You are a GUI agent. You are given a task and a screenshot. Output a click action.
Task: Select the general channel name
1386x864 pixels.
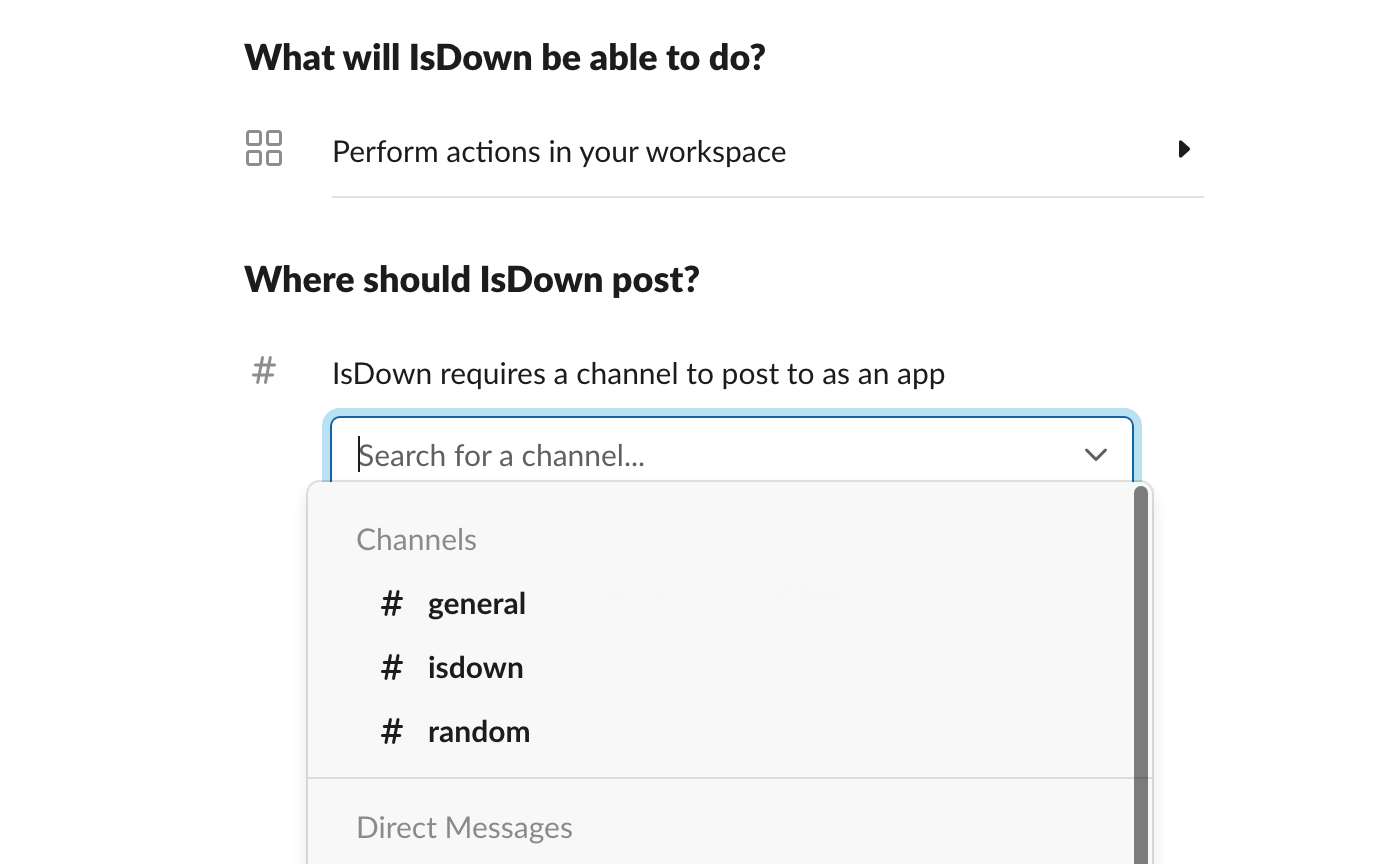coord(476,604)
